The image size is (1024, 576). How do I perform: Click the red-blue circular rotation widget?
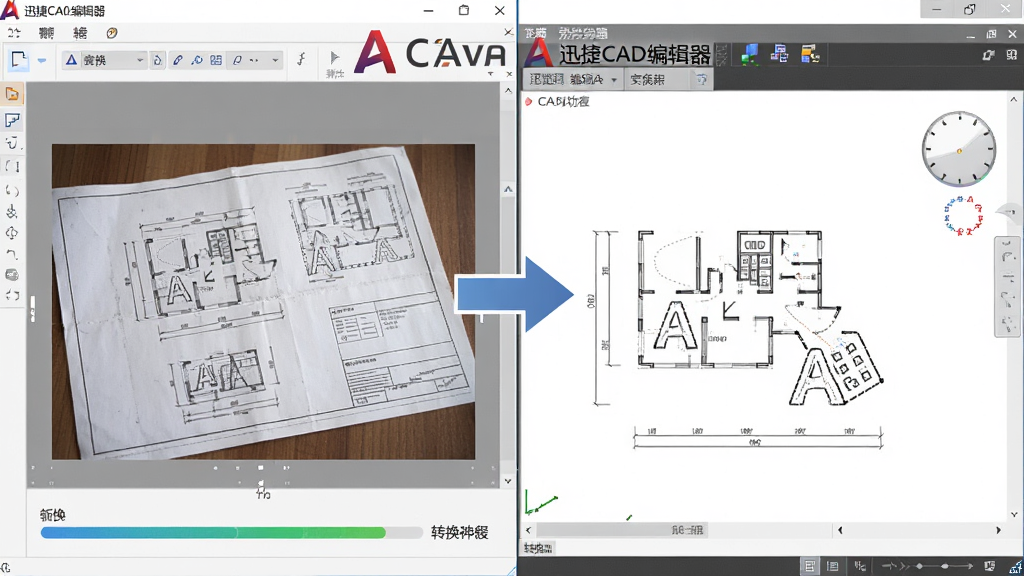(x=963, y=216)
